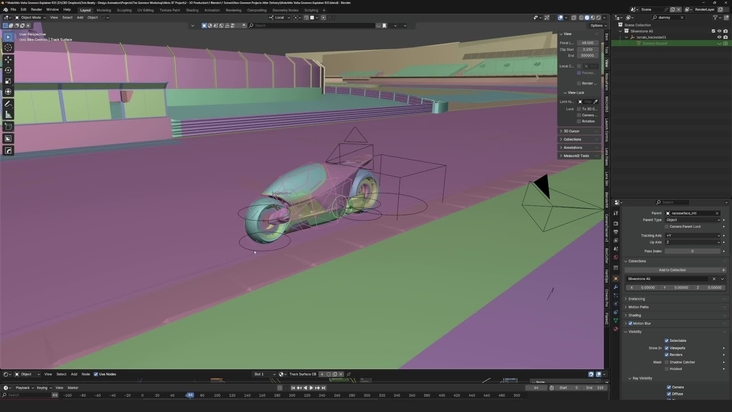Enable the Shadow Catcher checkbox
The width and height of the screenshot is (732, 412).
[x=667, y=362]
